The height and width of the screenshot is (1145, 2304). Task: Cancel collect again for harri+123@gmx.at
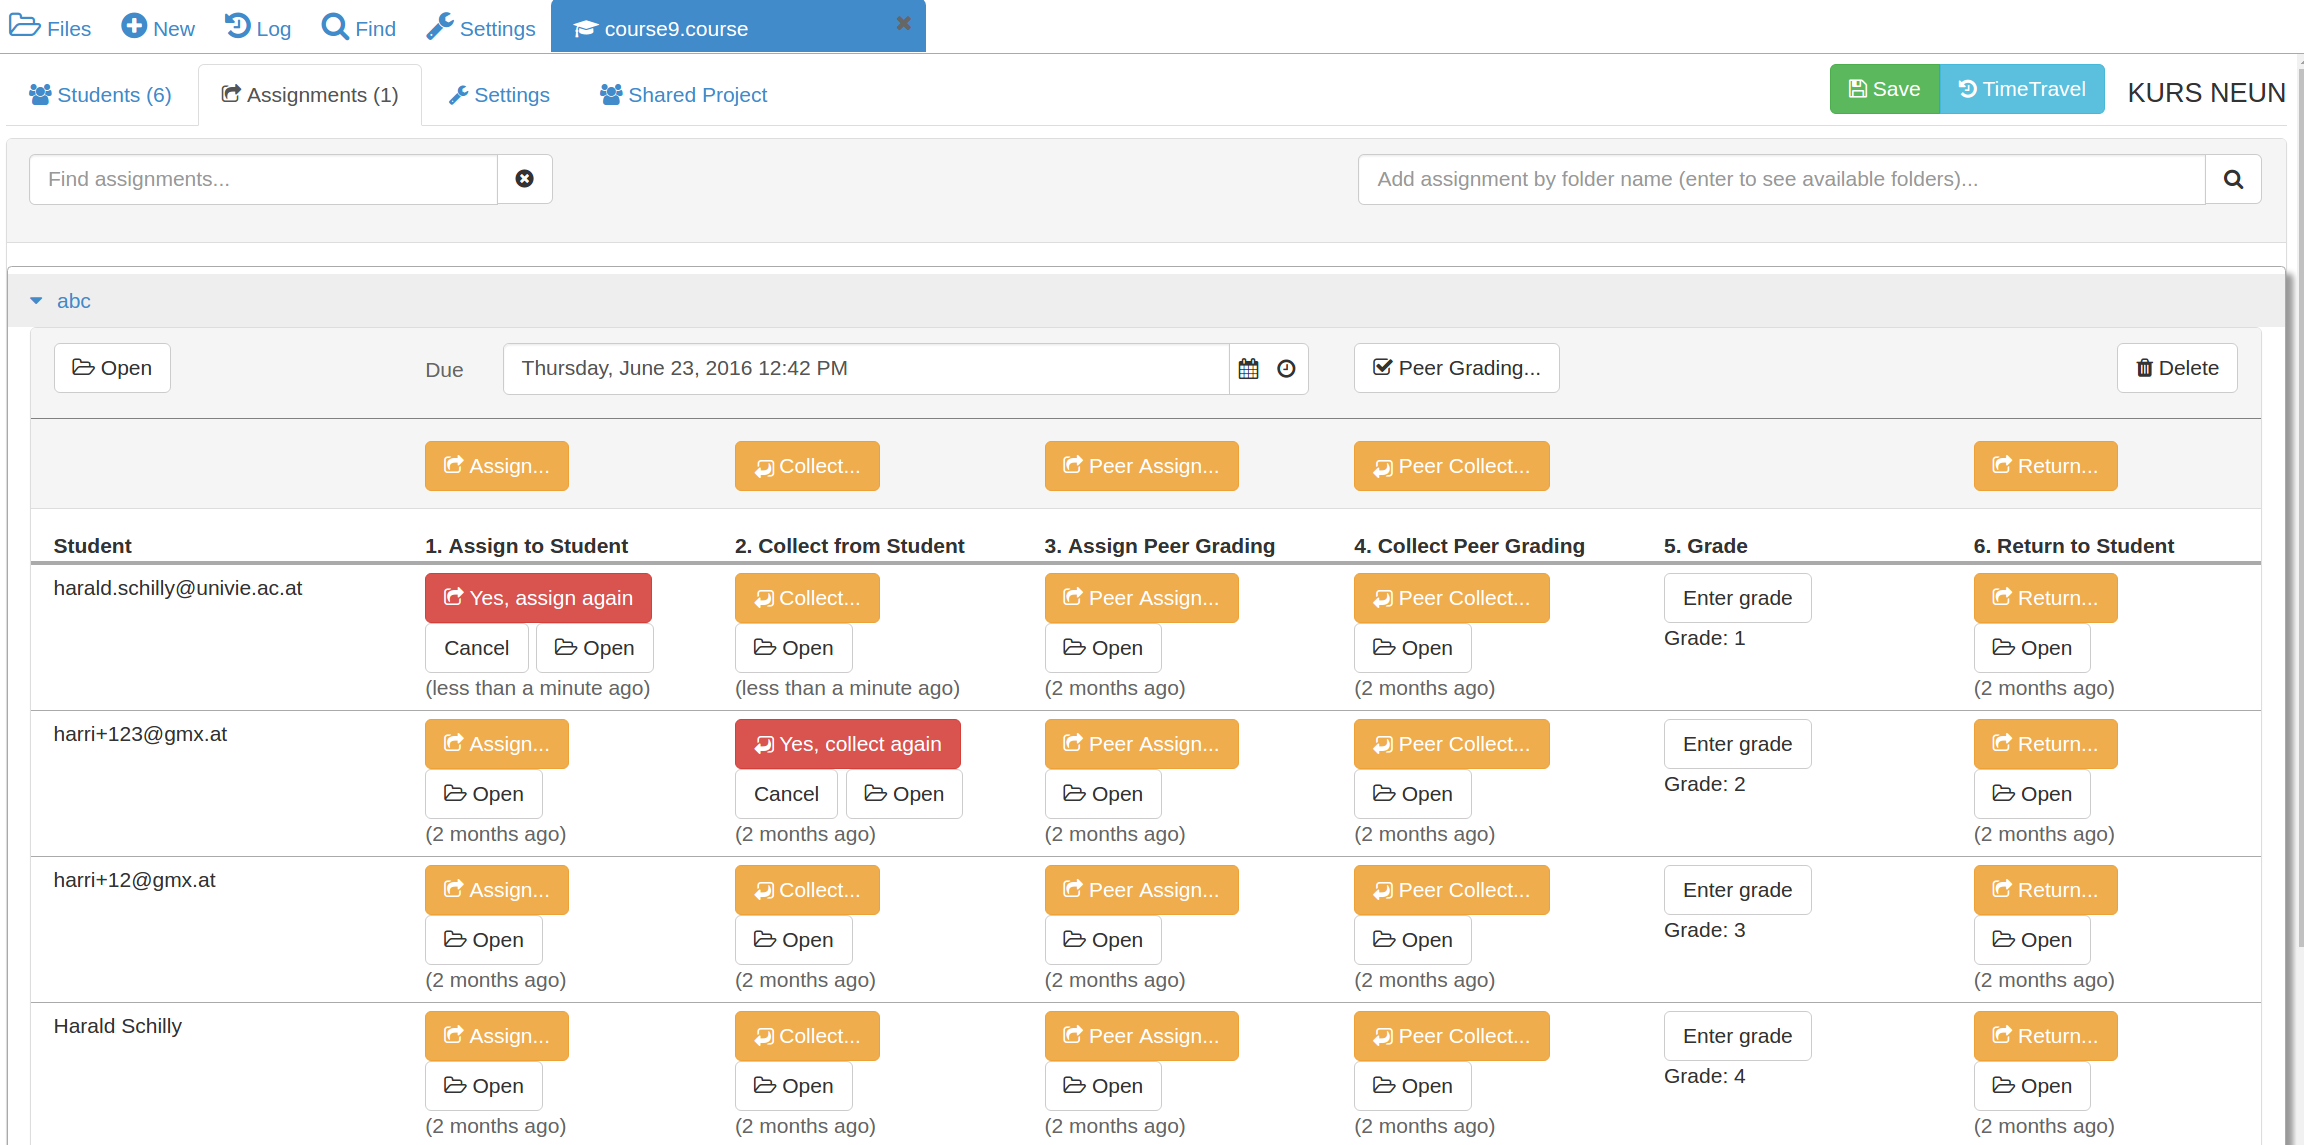point(786,794)
